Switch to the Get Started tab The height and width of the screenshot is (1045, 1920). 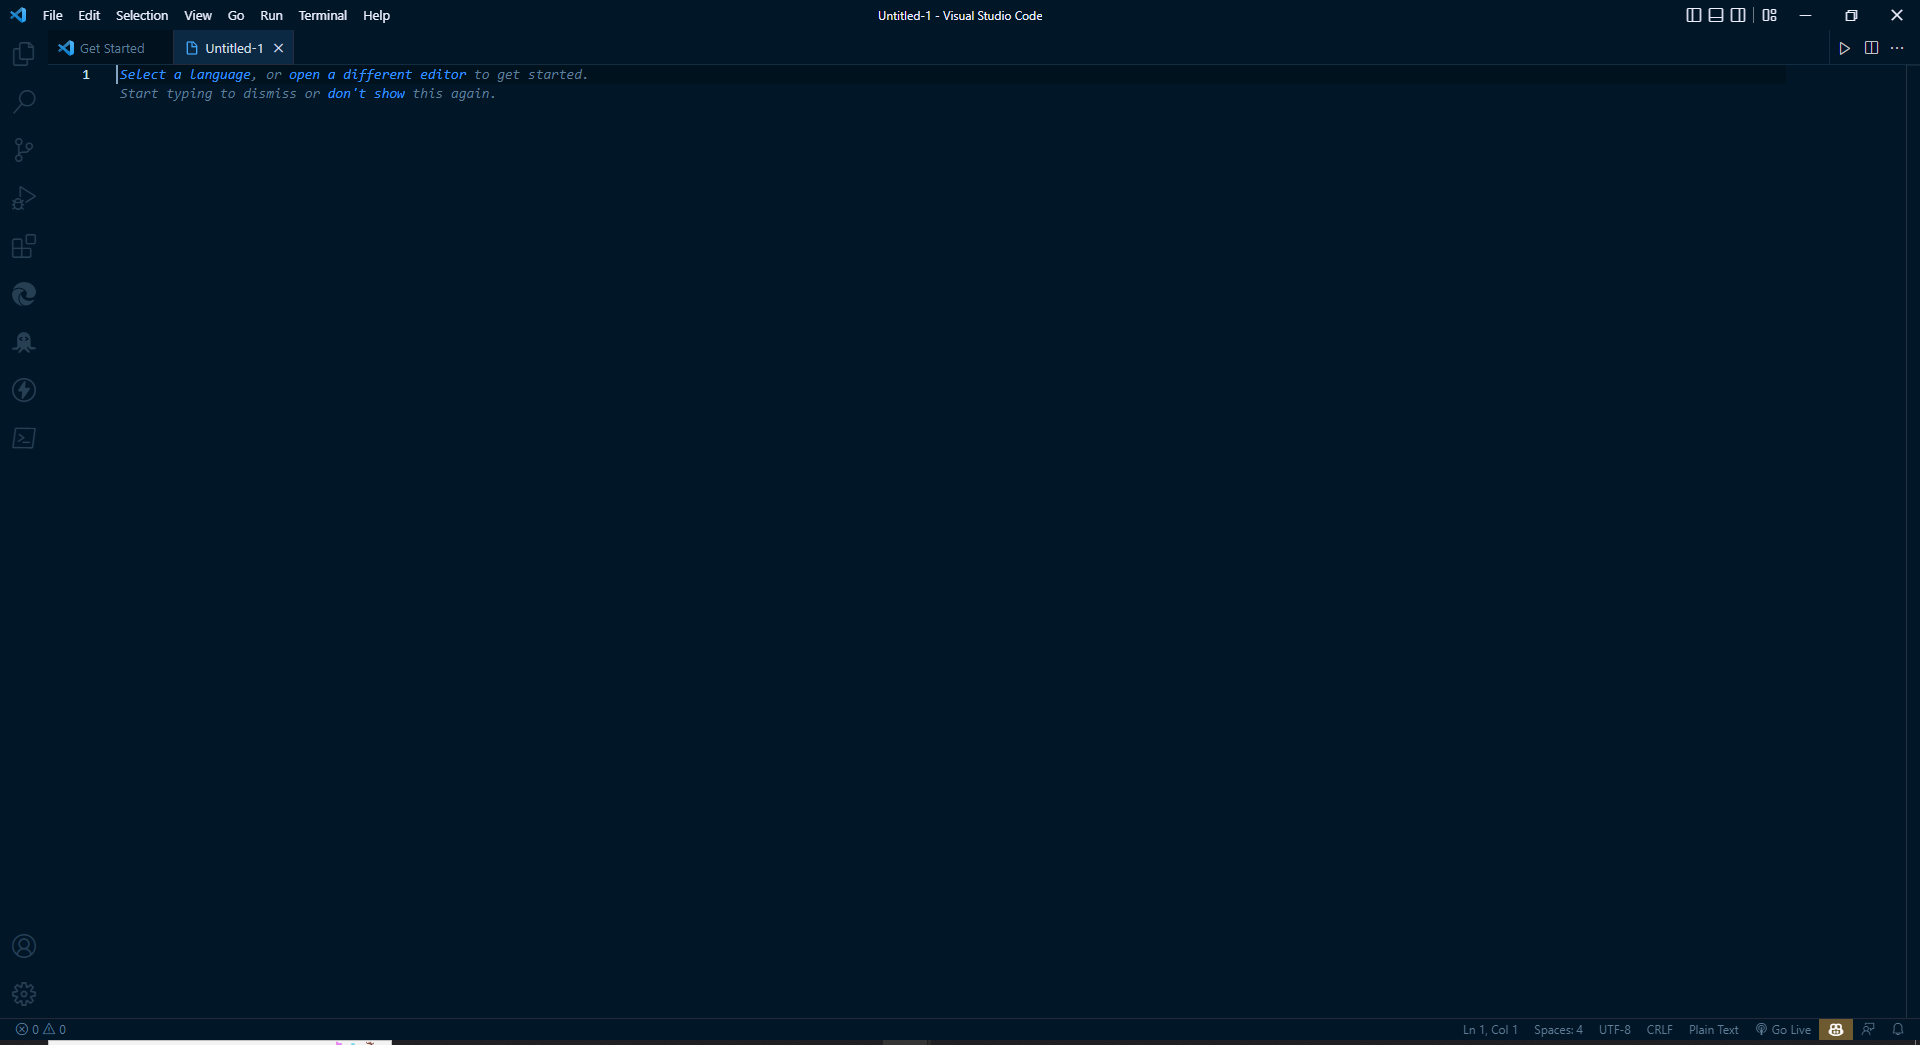click(x=110, y=47)
